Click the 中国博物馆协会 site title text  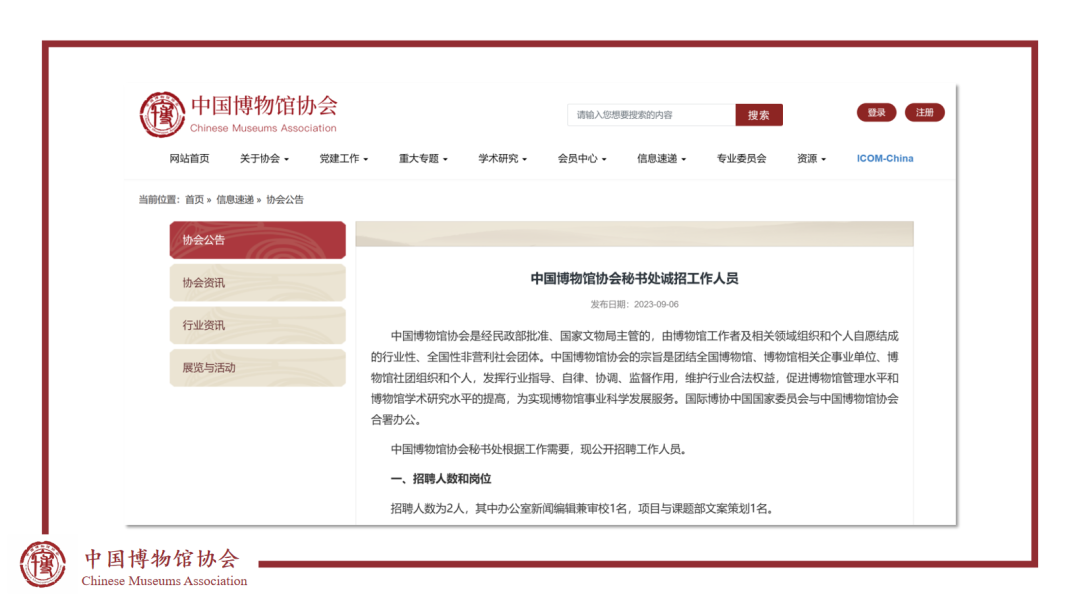point(264,105)
